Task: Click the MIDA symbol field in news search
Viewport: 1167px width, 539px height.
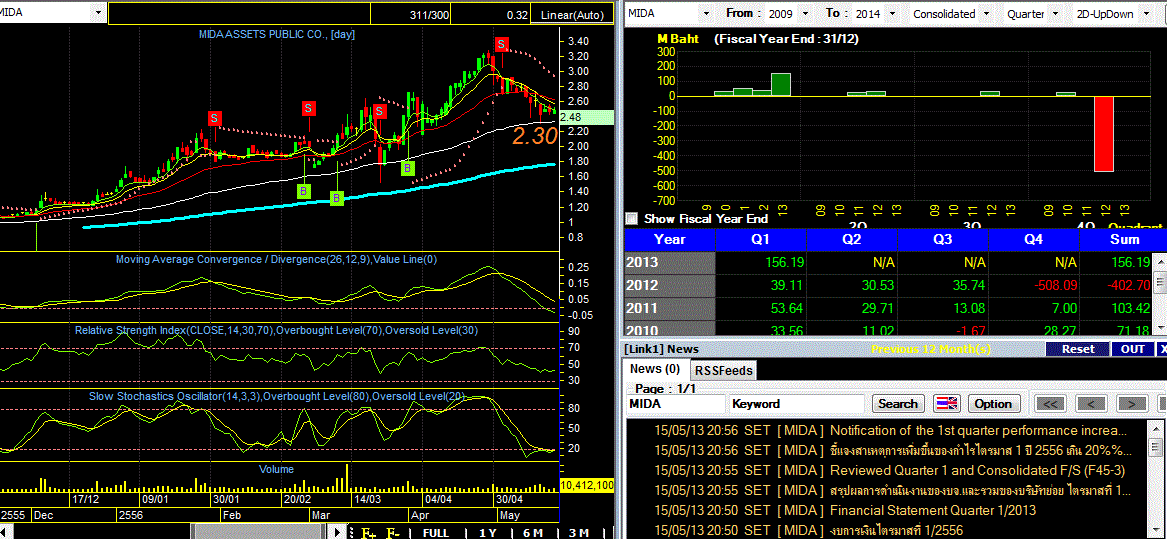Action: coord(675,404)
